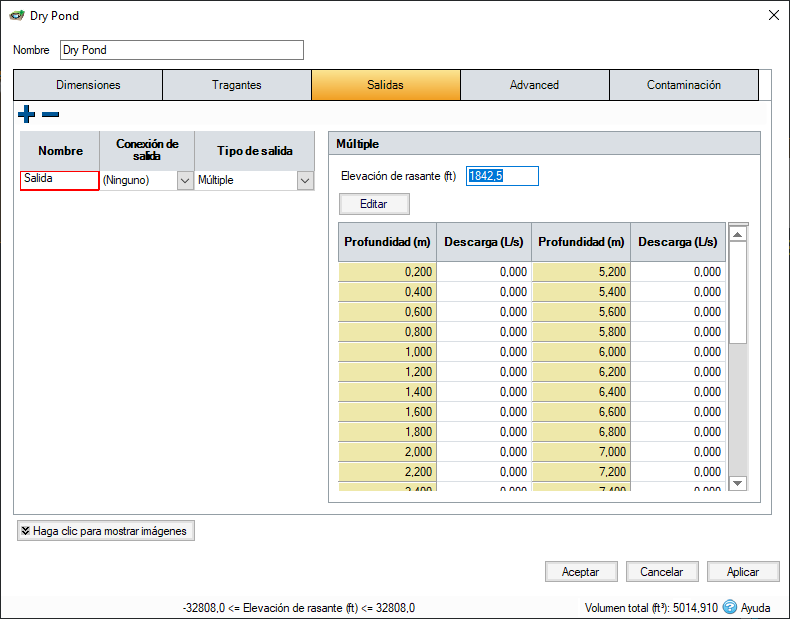
Task: Select the Profundidad cell 6,600
Action: coord(581,412)
